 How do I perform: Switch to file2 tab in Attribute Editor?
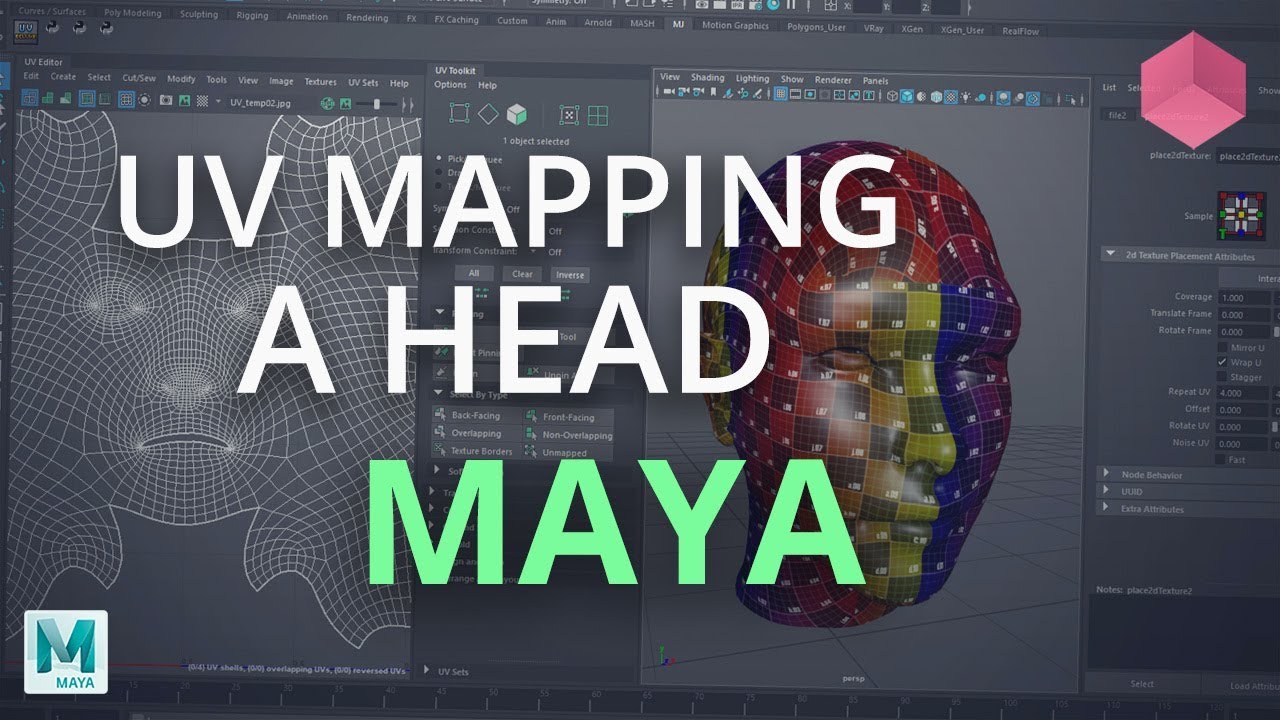tap(1116, 115)
